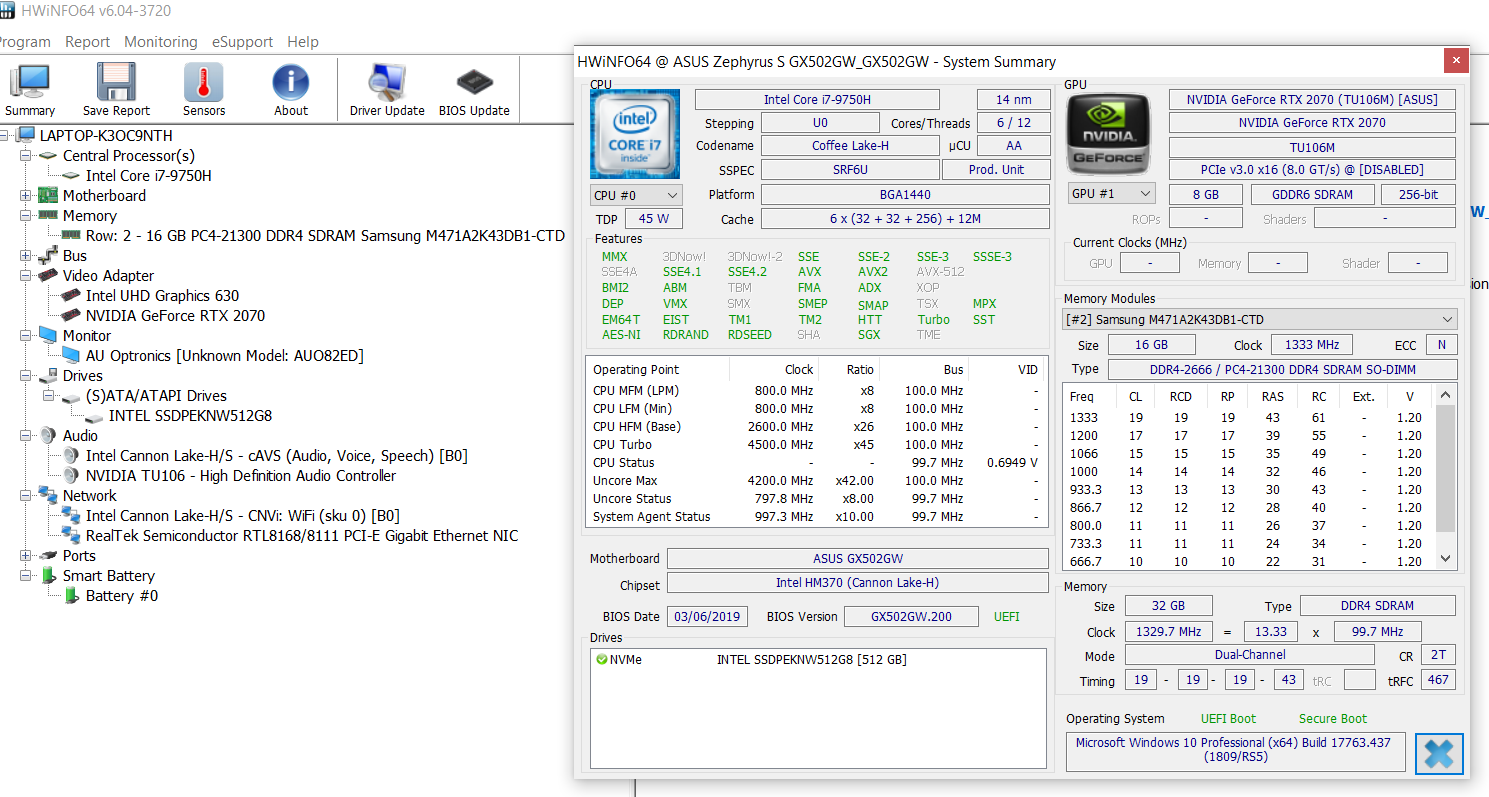Collapse the Memory tree node
The width and height of the screenshot is (1489, 797).
click(26, 216)
